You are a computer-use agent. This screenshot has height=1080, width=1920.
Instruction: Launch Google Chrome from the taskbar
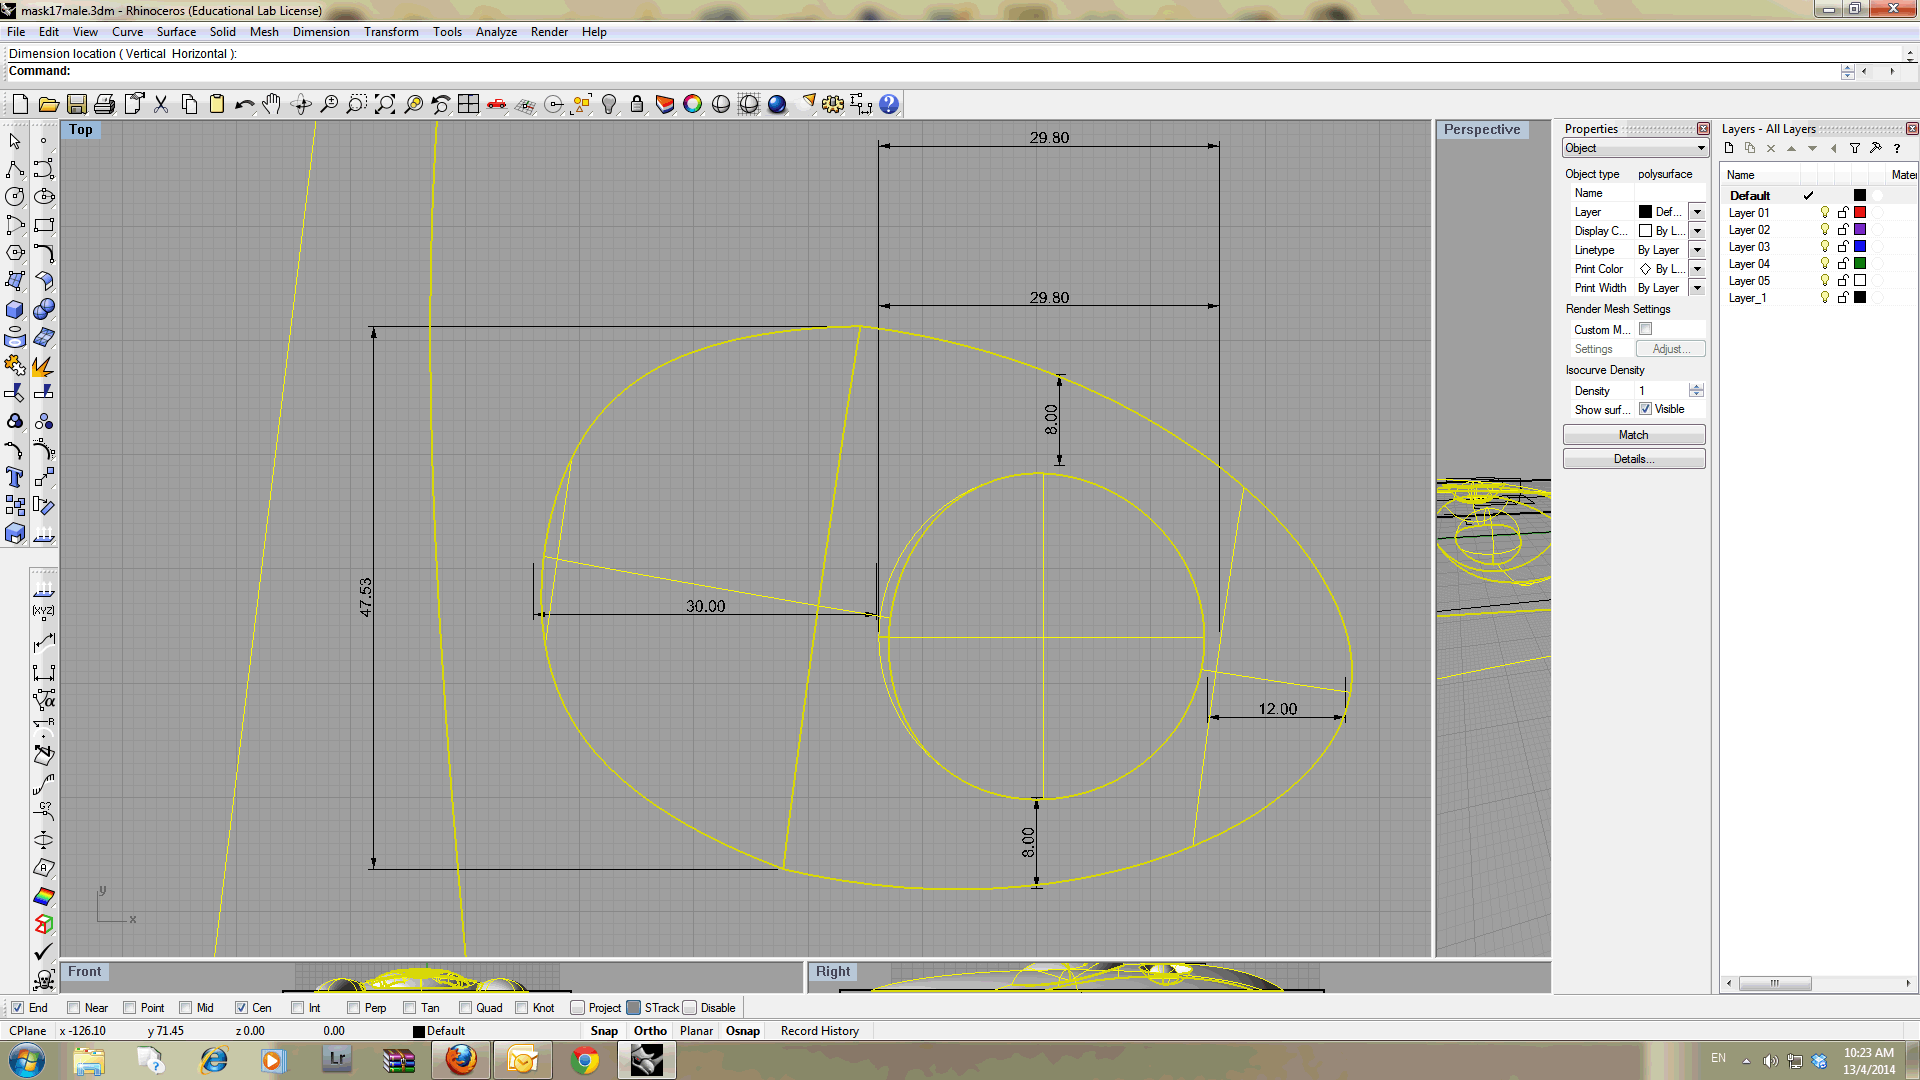(x=585, y=1059)
